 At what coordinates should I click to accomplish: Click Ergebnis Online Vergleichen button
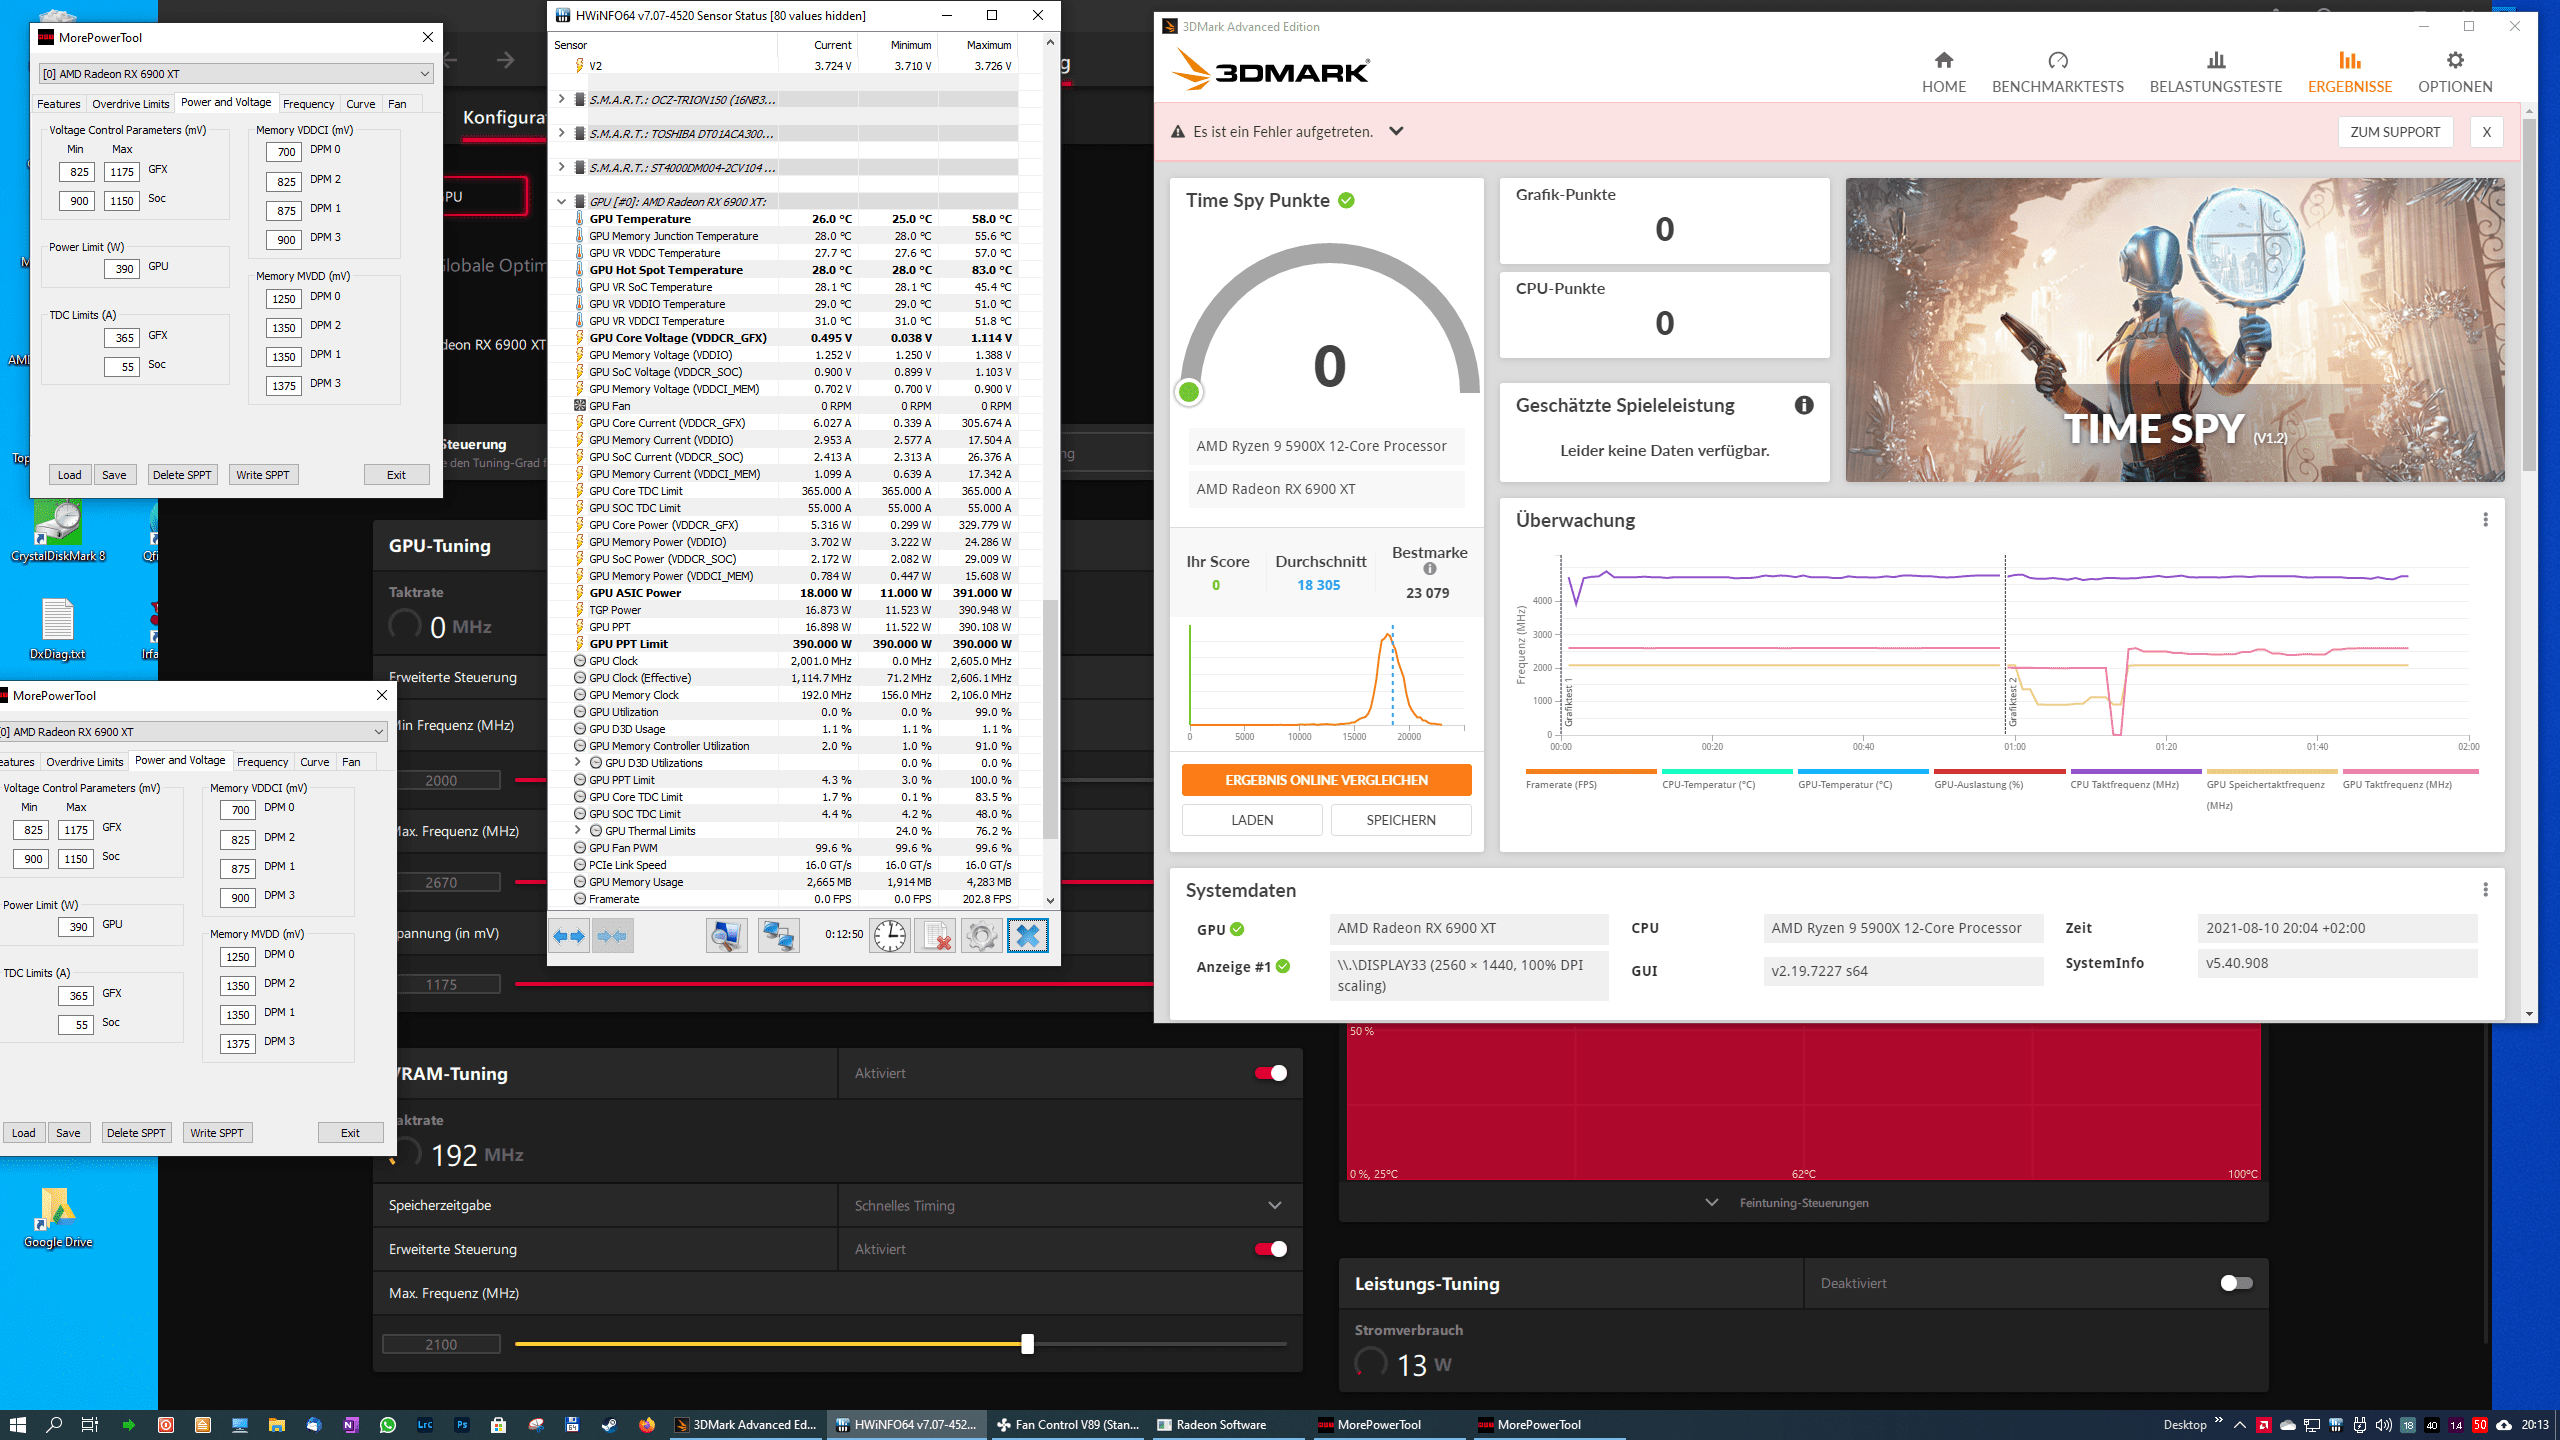pos(1326,780)
